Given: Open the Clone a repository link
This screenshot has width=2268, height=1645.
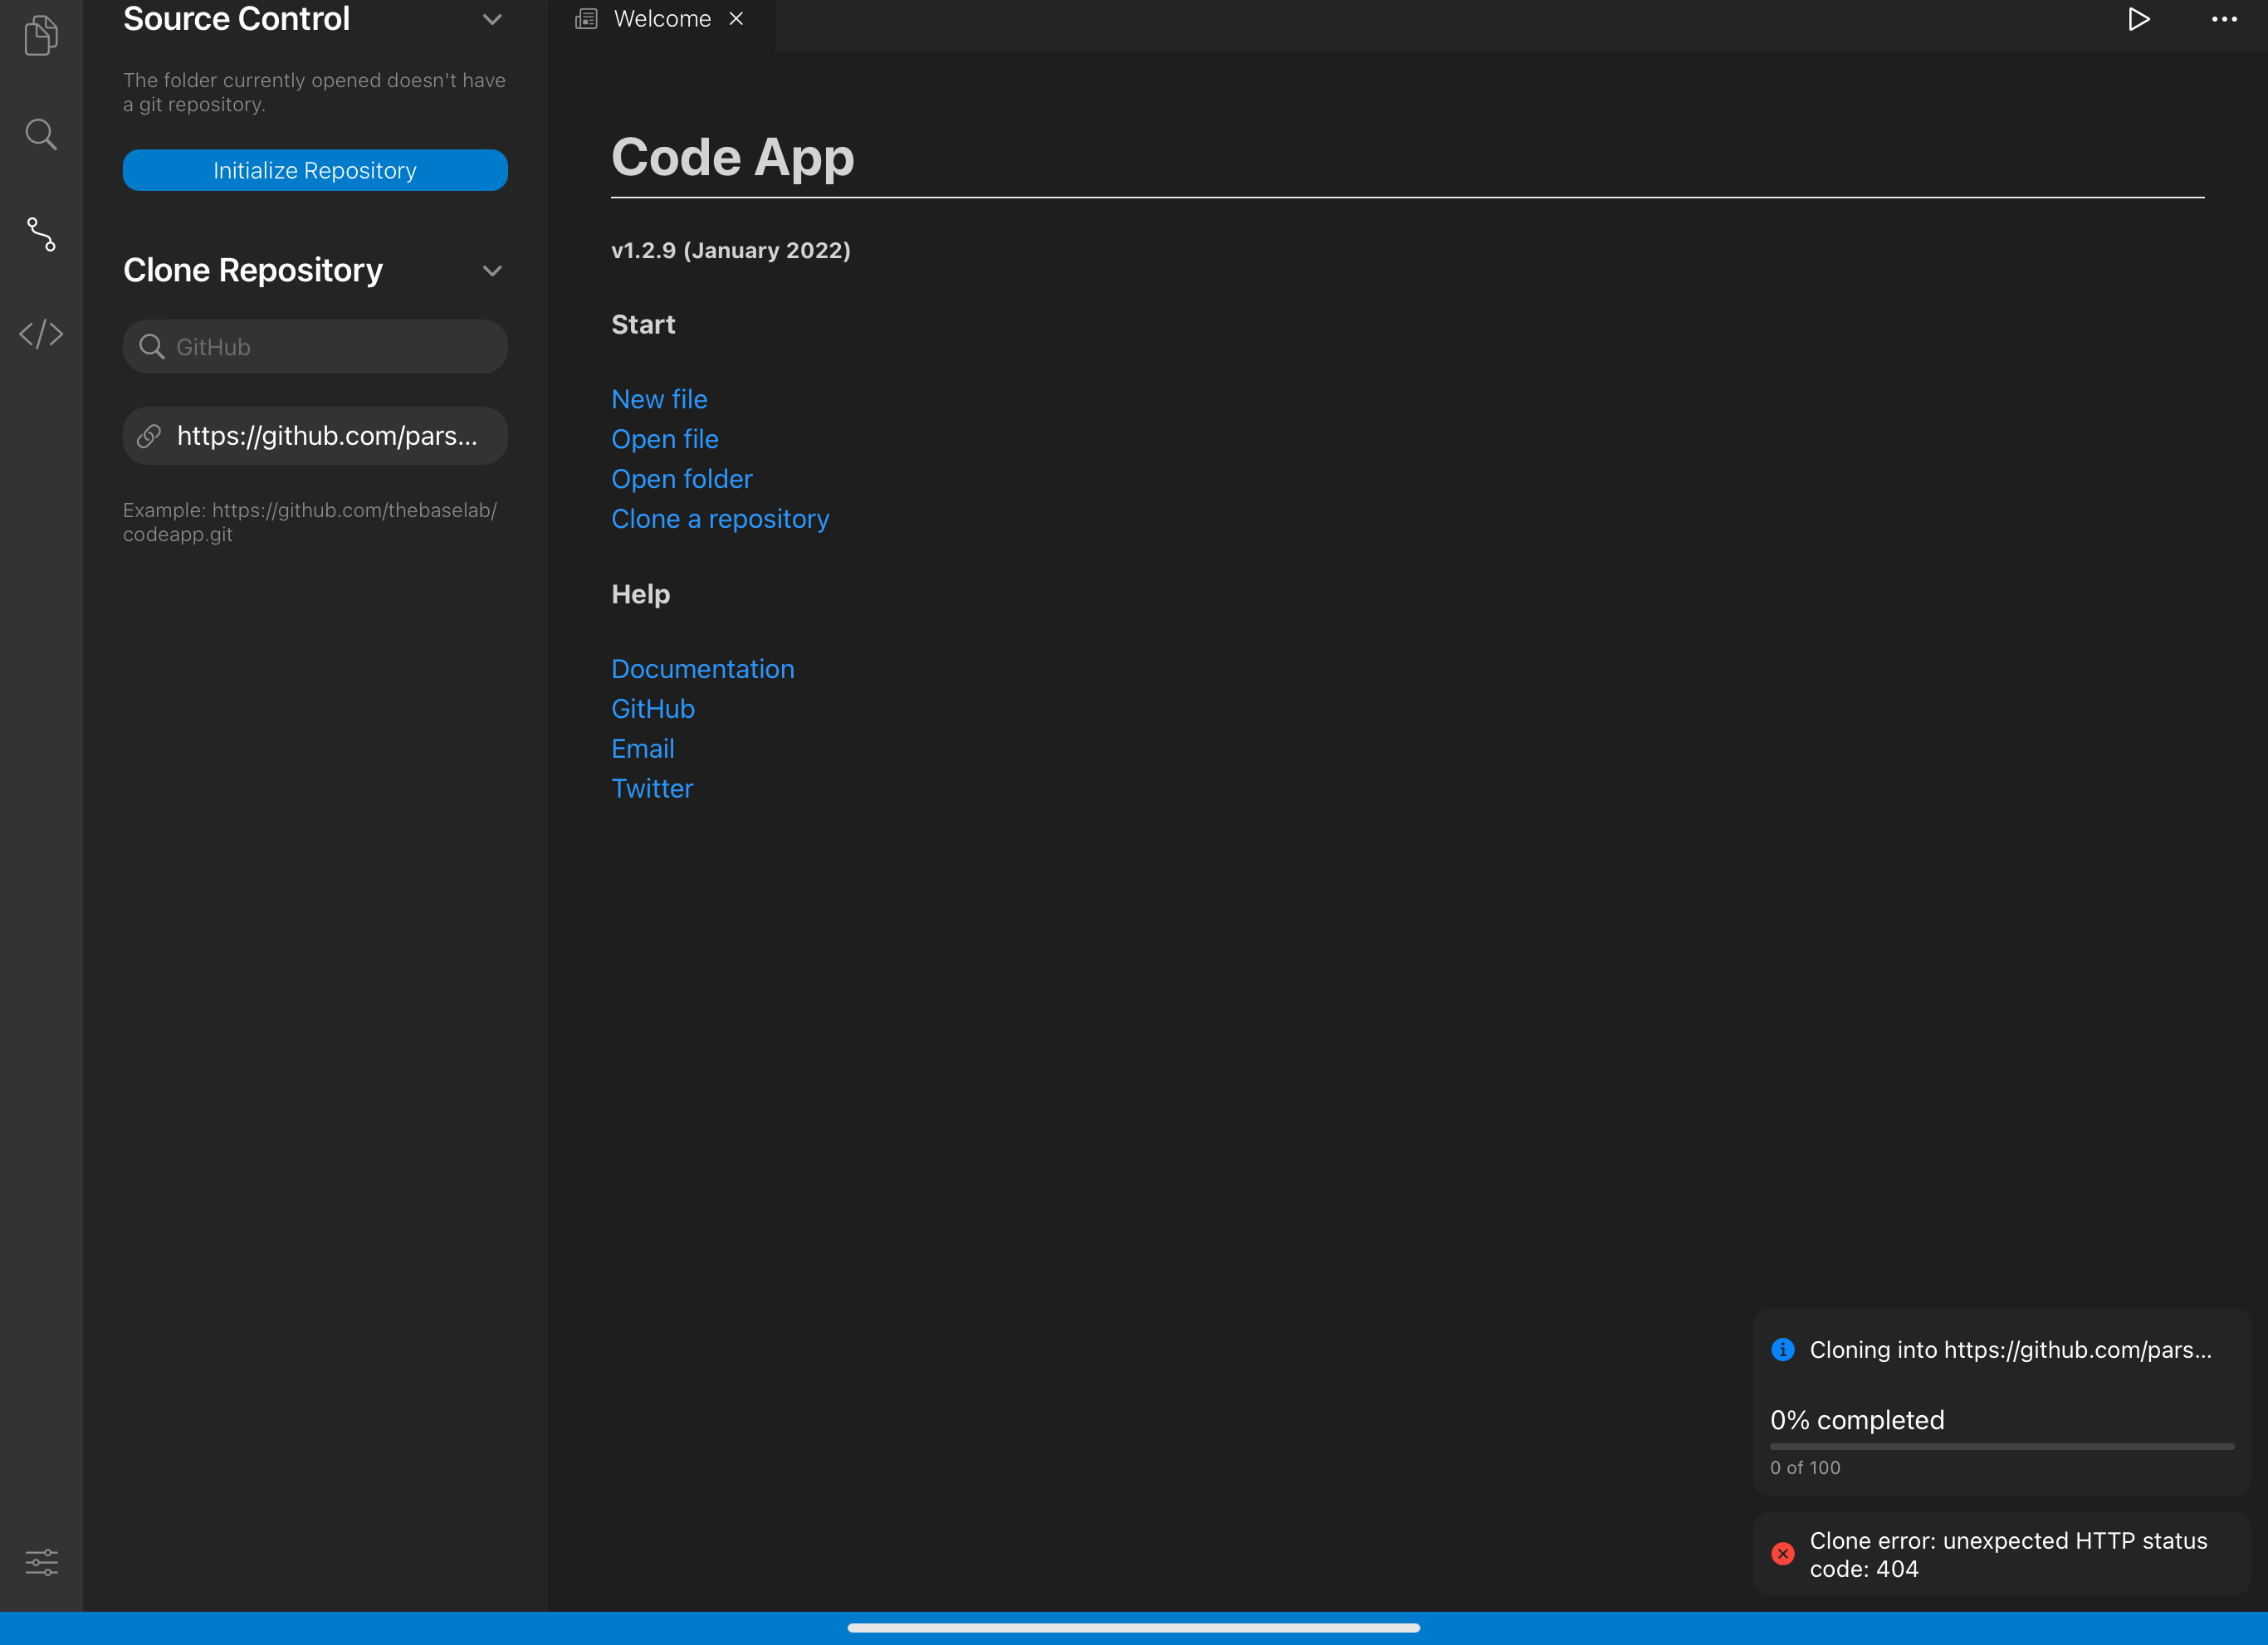Looking at the screenshot, I should (x=720, y=519).
